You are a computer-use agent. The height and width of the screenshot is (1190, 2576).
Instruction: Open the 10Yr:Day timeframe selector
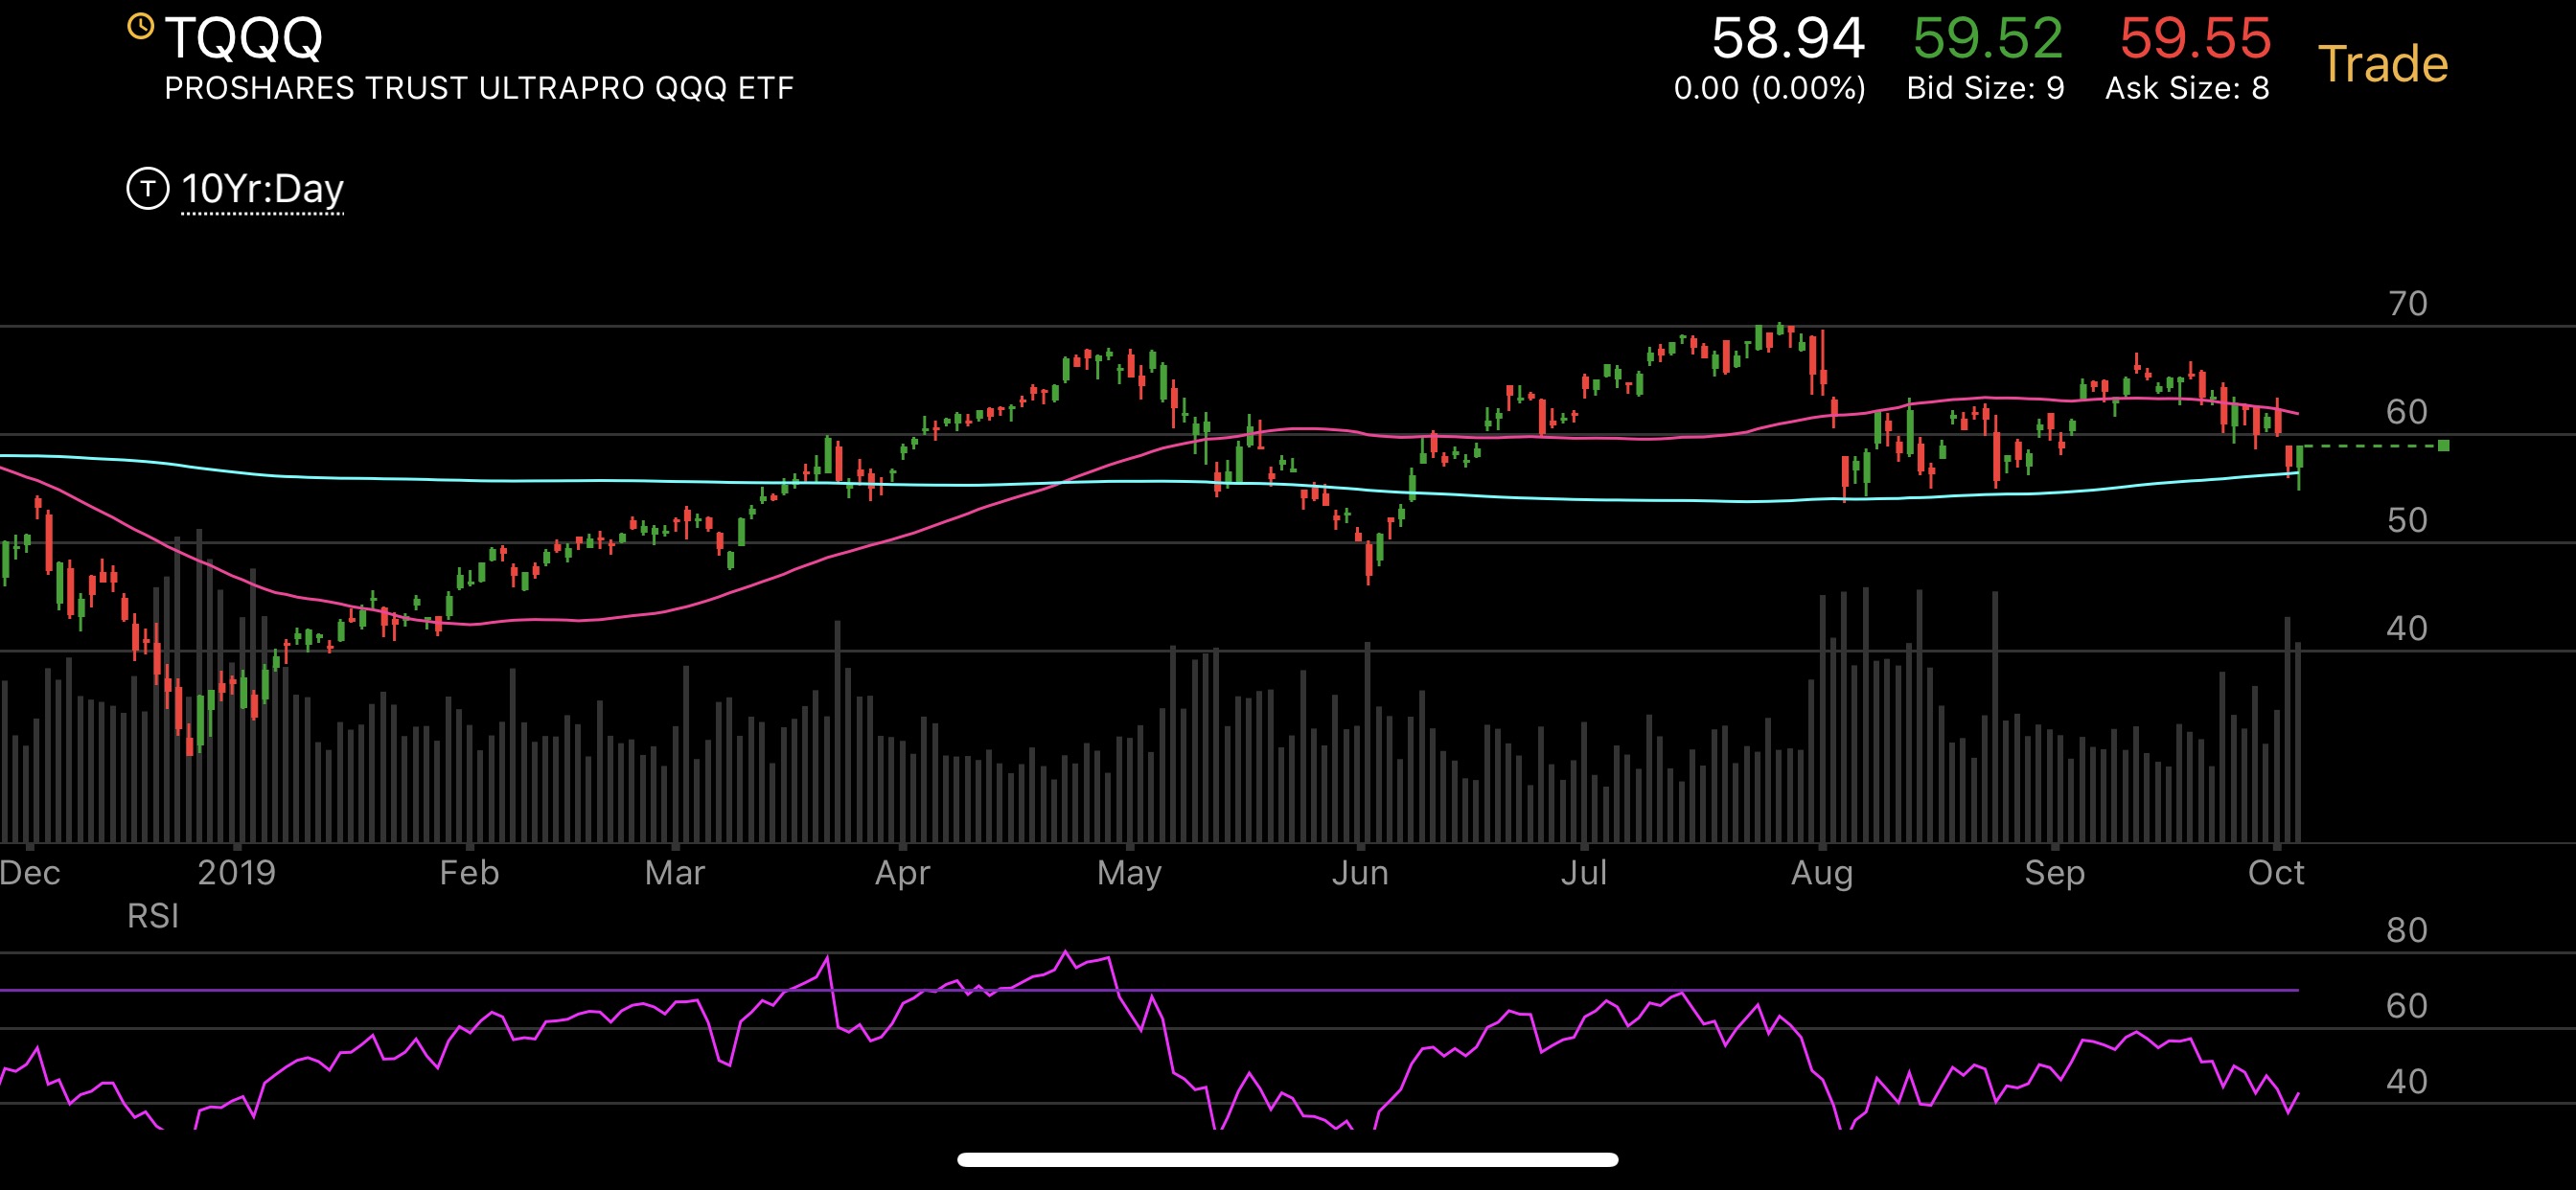click(x=262, y=189)
